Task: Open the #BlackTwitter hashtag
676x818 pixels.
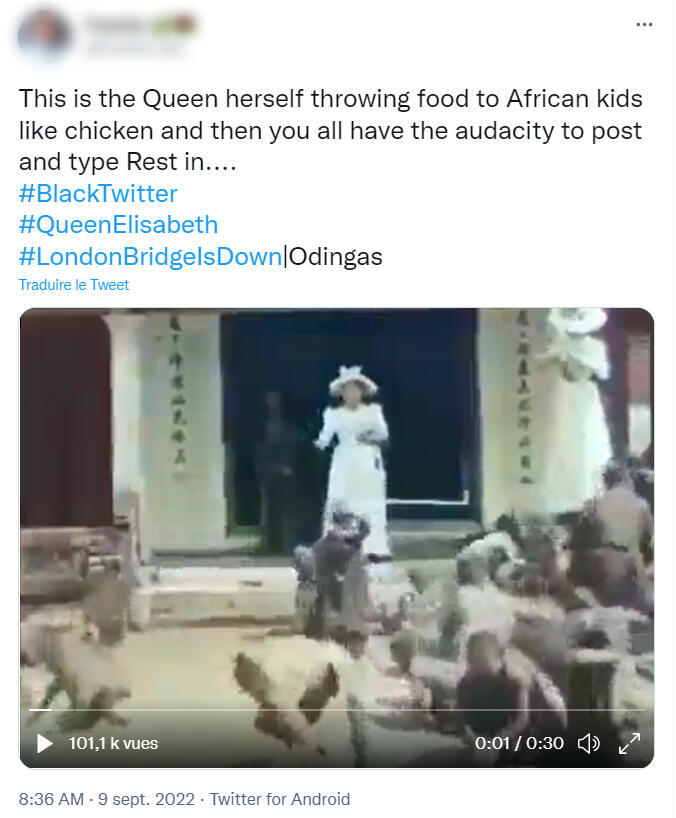Action: pyautogui.click(x=98, y=193)
